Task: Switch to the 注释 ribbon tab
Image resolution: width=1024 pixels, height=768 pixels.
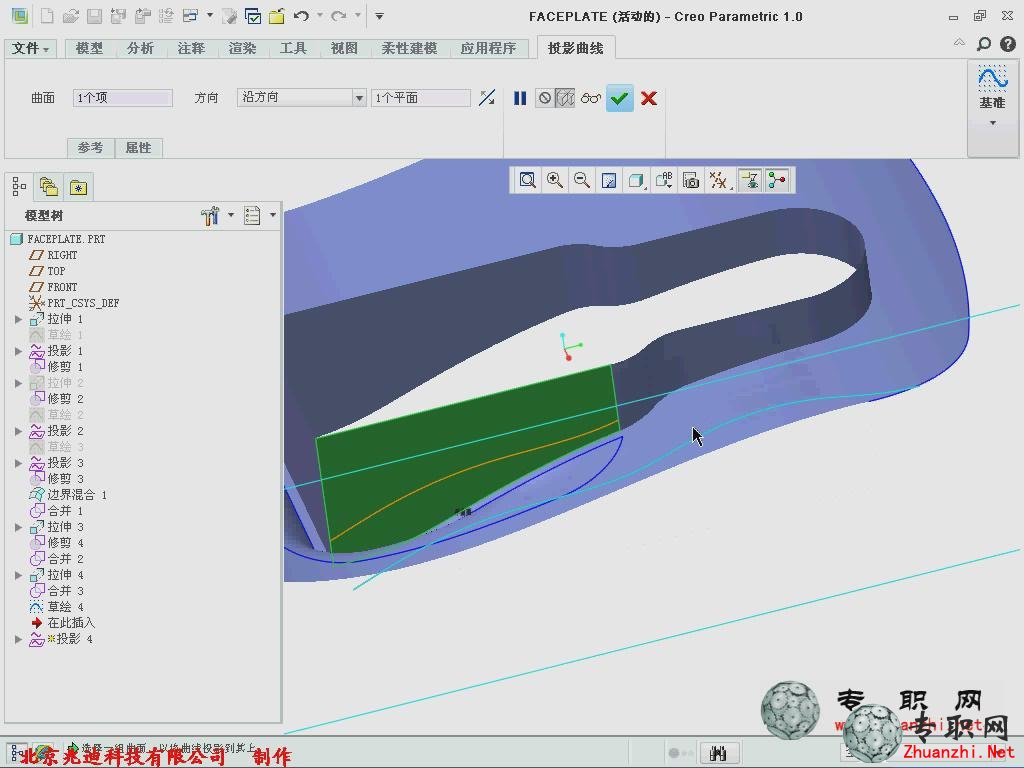Action: point(191,48)
